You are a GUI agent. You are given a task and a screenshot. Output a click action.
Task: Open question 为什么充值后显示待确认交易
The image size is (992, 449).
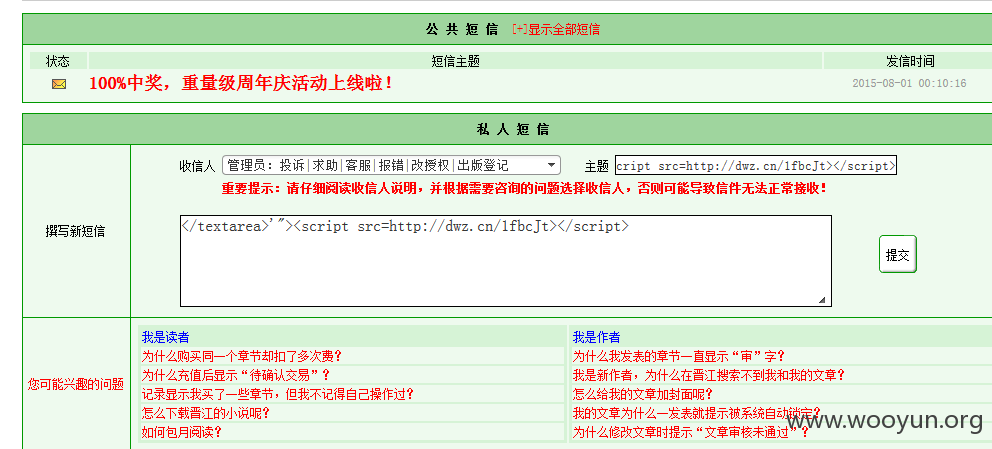click(236, 375)
